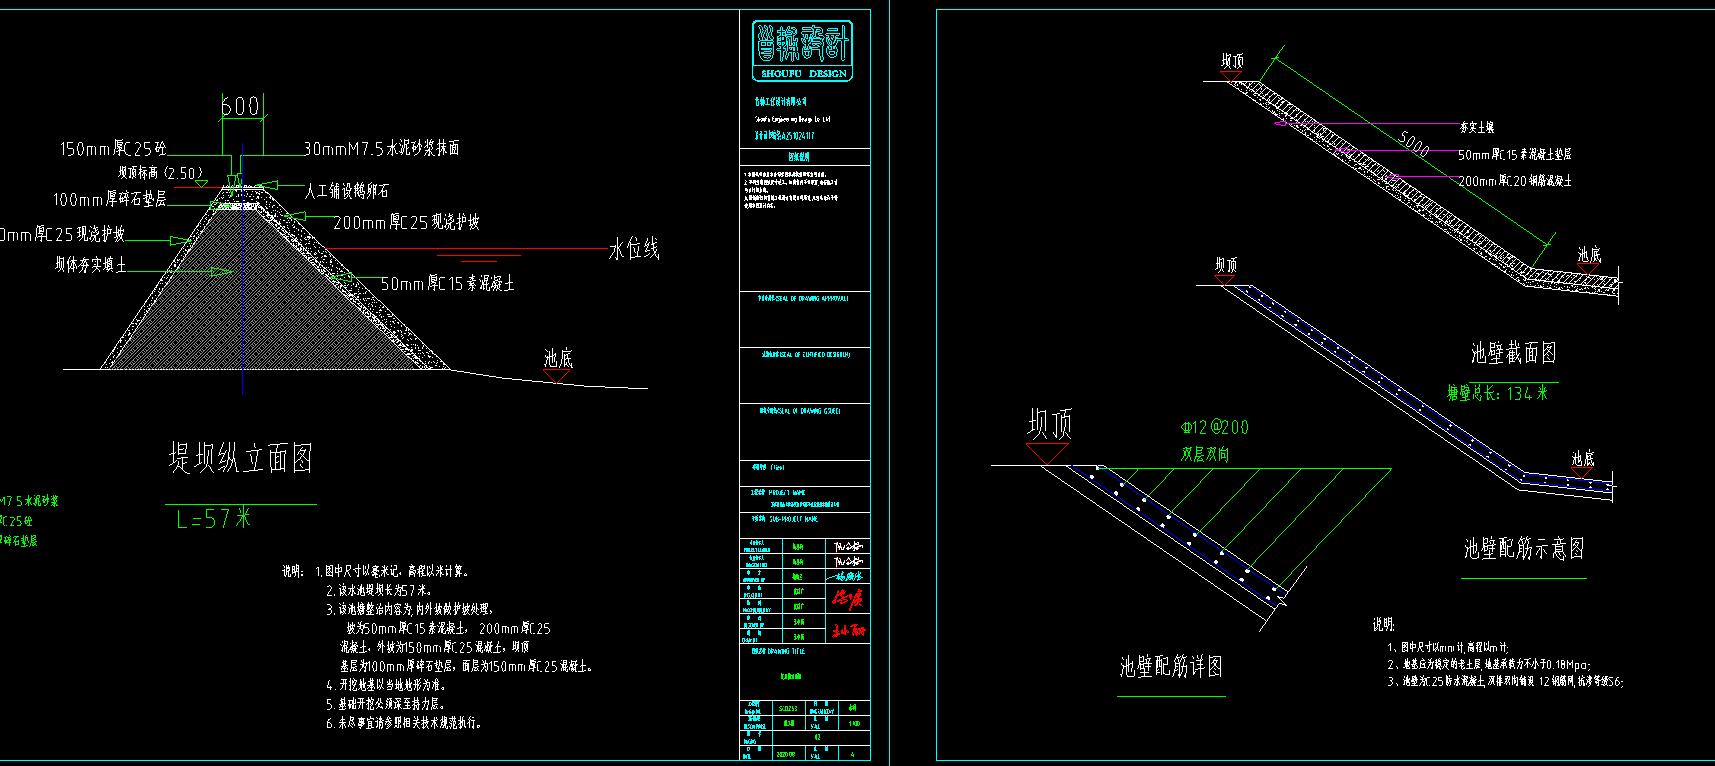Select label '坝顶标高(2.50)'
Image resolution: width=1715 pixels, height=766 pixels.
pyautogui.click(x=161, y=173)
